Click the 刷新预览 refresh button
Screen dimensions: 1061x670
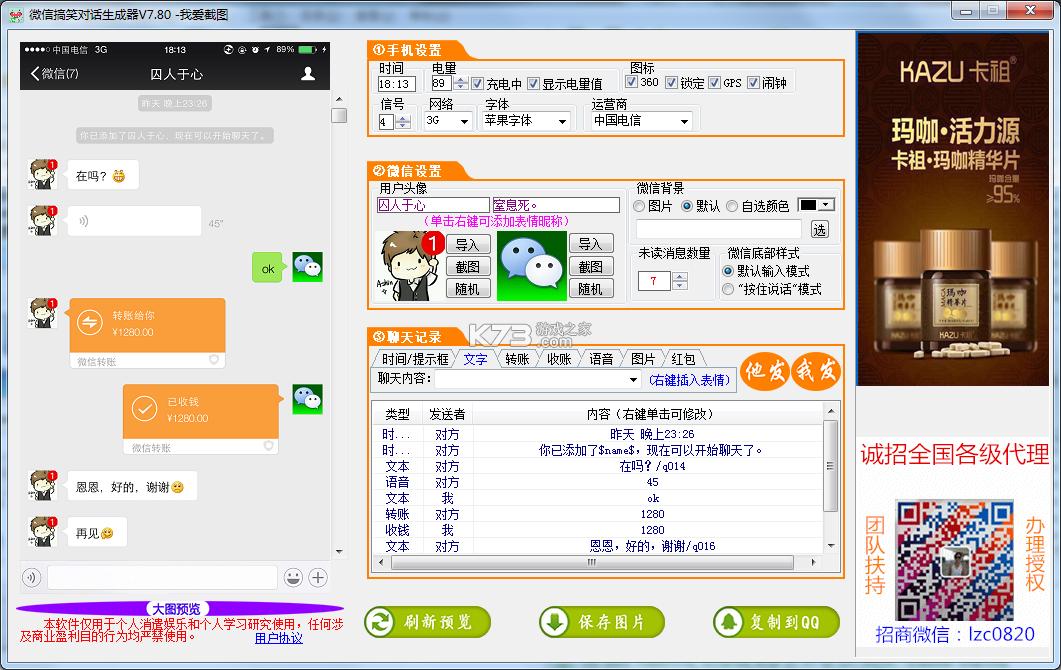427,622
